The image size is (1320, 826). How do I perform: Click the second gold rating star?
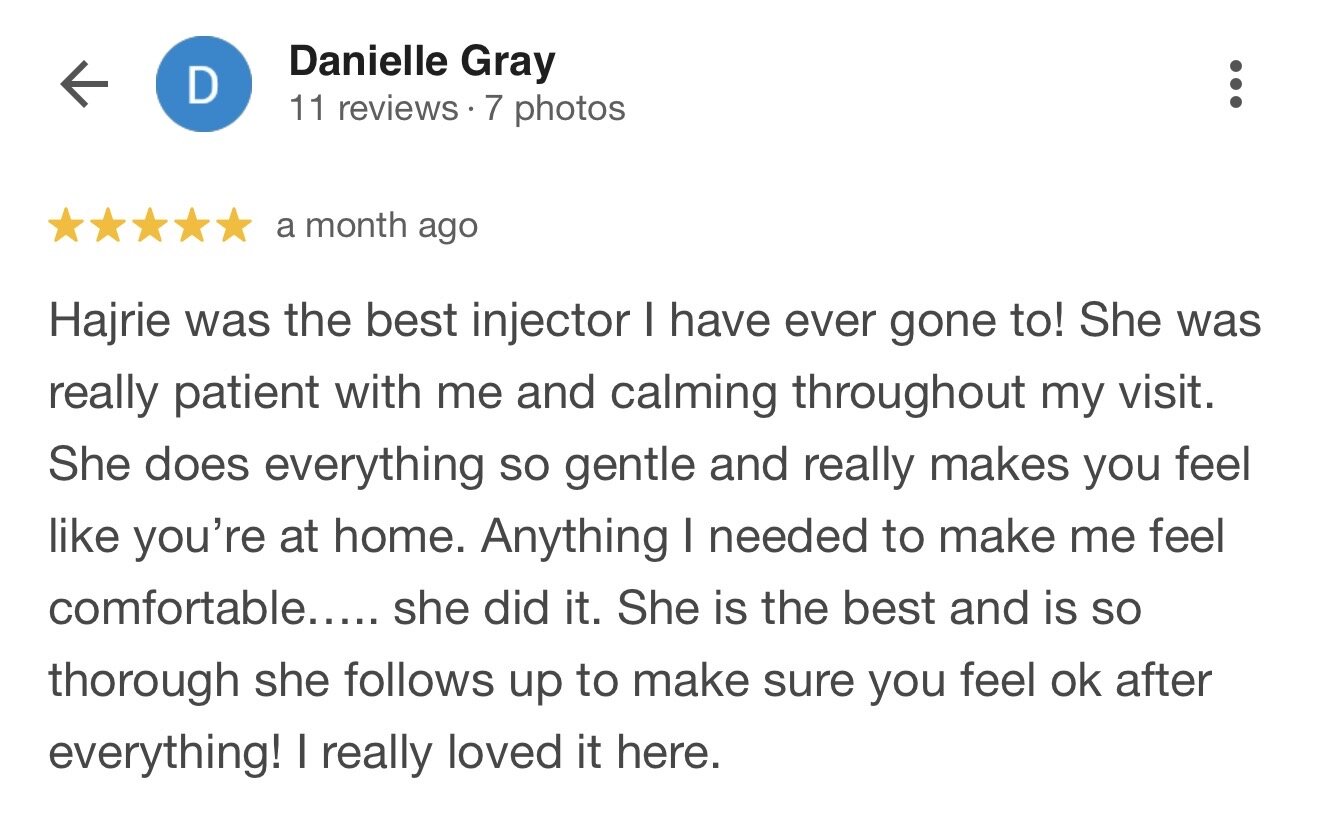(x=107, y=227)
